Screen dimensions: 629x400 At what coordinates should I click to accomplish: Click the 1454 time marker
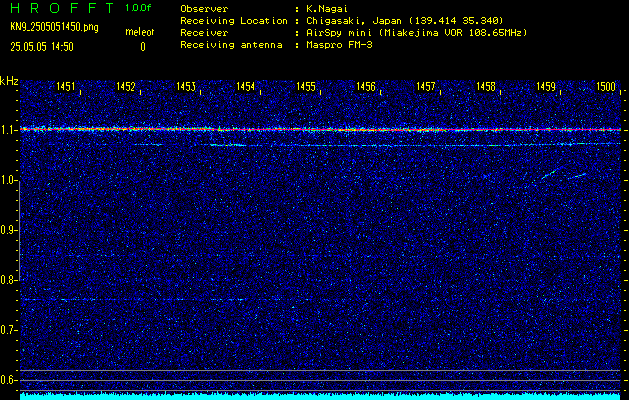pos(246,87)
